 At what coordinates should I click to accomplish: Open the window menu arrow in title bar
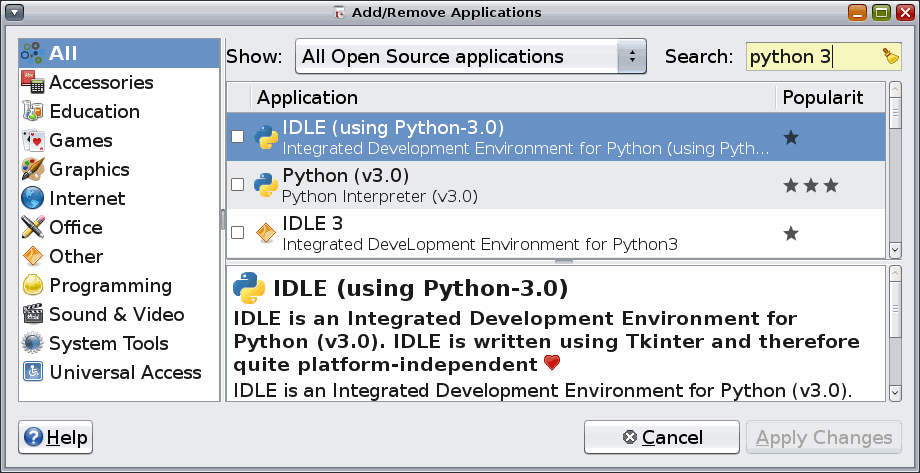pyautogui.click(x=14, y=13)
